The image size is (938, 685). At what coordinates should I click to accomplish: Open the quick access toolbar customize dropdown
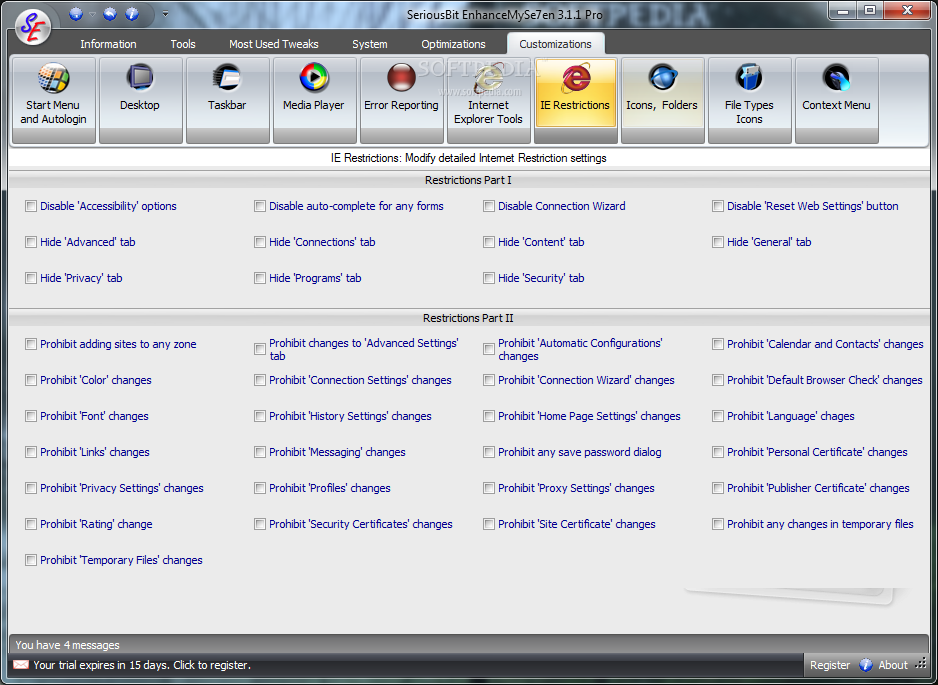click(165, 14)
